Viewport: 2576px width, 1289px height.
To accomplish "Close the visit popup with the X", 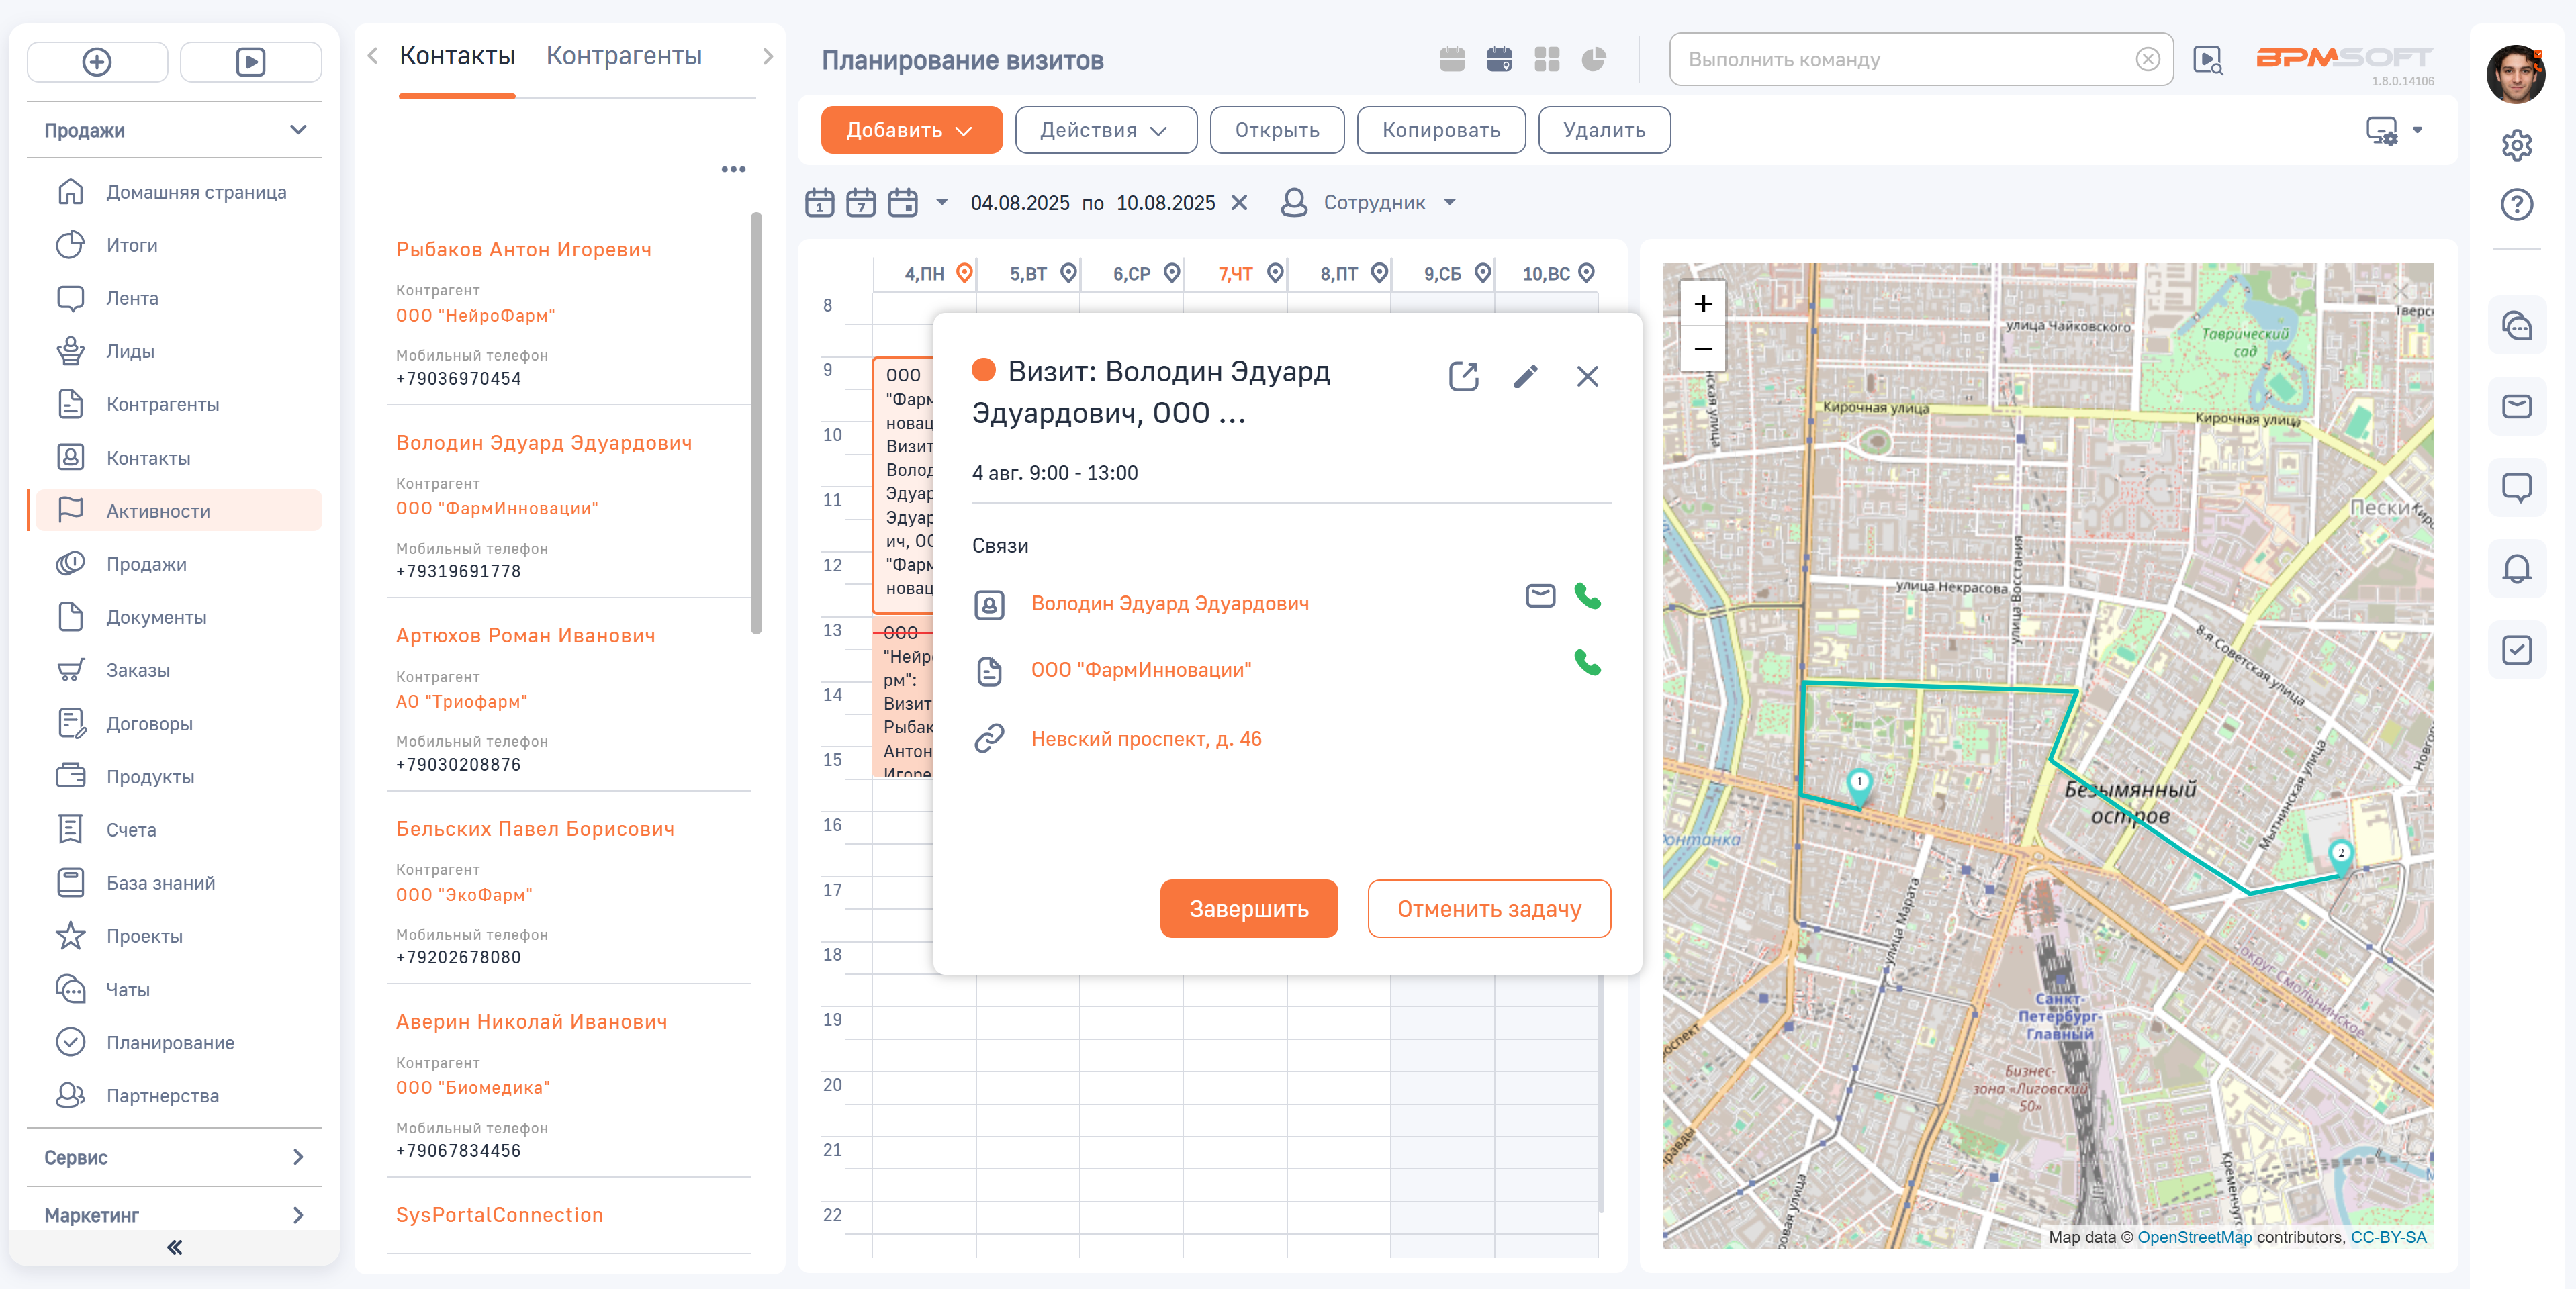I will [1587, 376].
